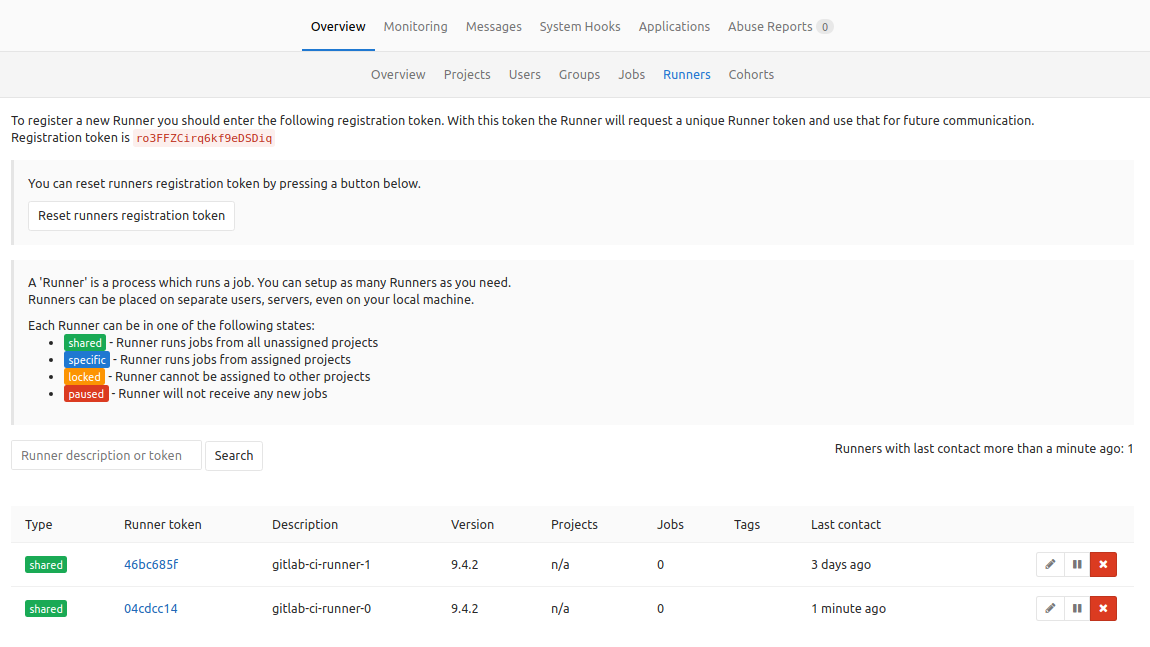Open the Messages tab
The height and width of the screenshot is (647, 1150).
(493, 26)
